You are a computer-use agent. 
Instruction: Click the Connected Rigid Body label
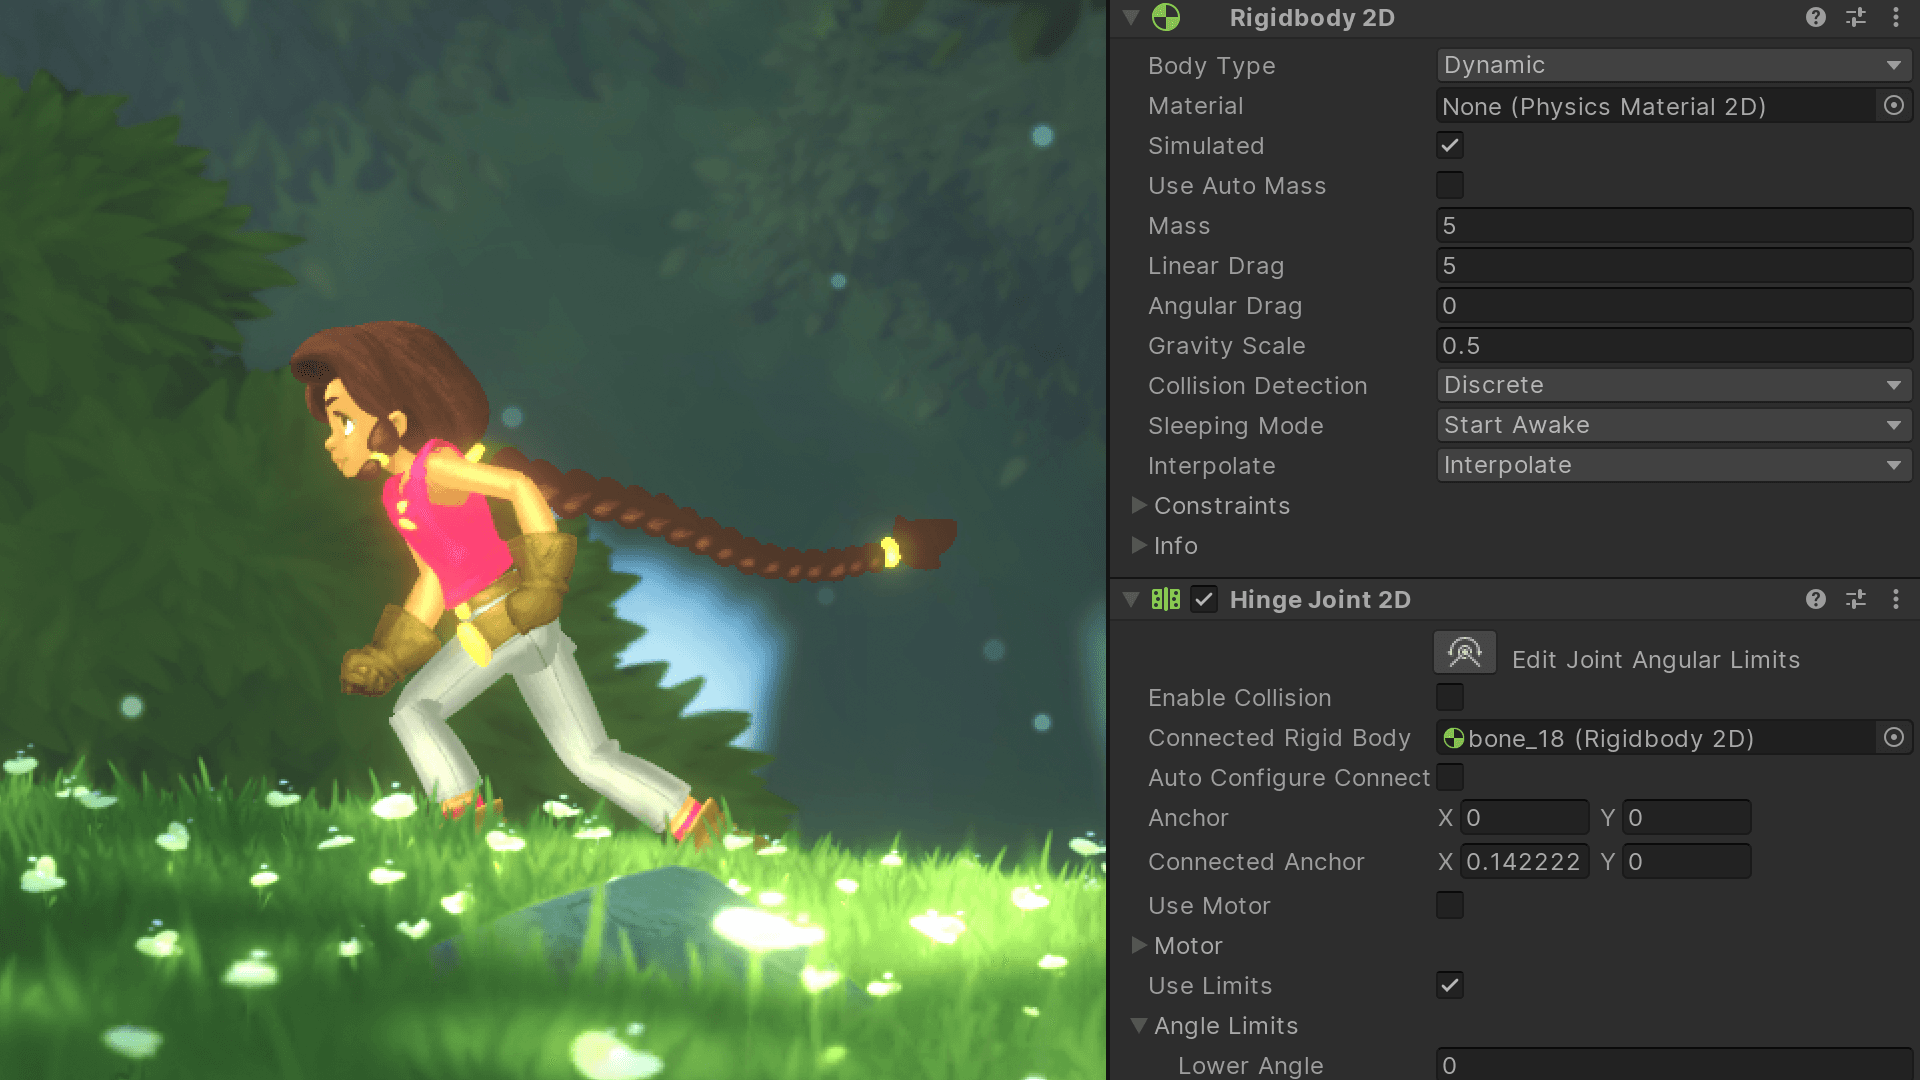[x=1280, y=738]
